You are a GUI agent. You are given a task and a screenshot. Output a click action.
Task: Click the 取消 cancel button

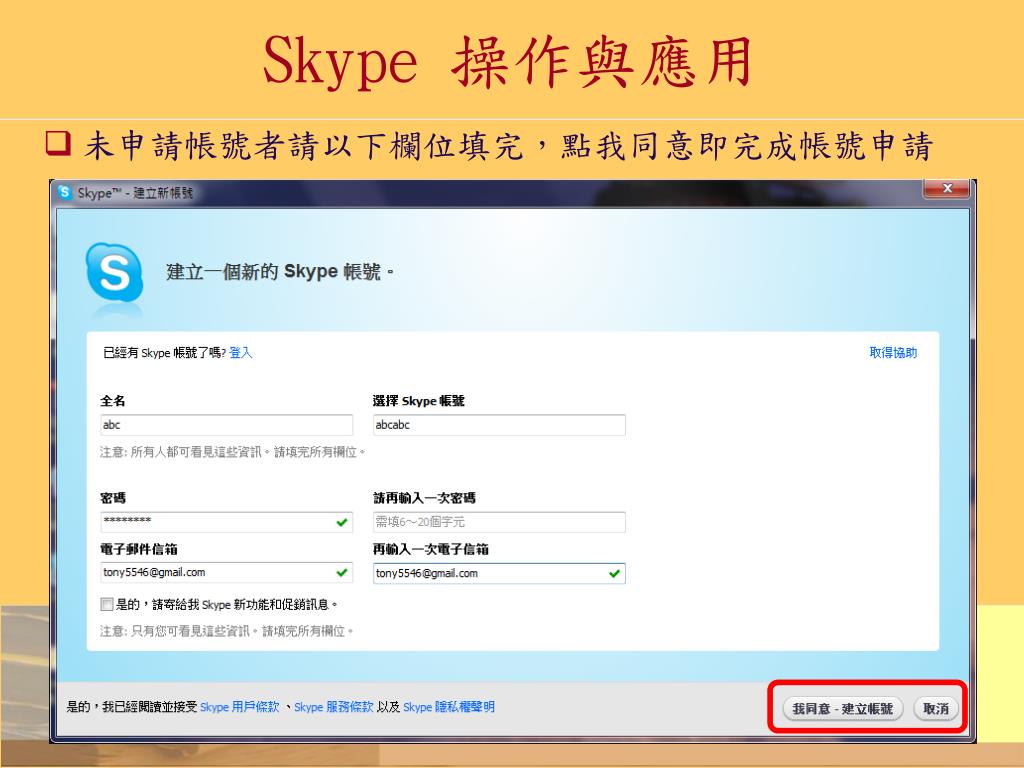point(935,709)
